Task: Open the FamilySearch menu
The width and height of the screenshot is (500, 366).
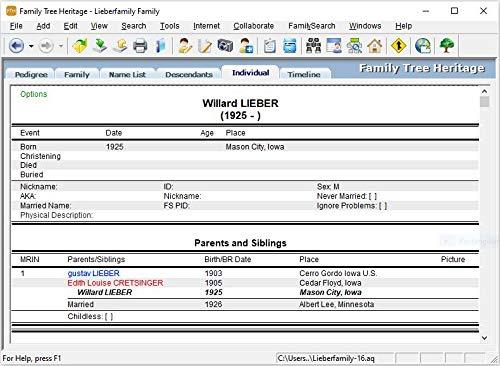Action: [x=312, y=26]
